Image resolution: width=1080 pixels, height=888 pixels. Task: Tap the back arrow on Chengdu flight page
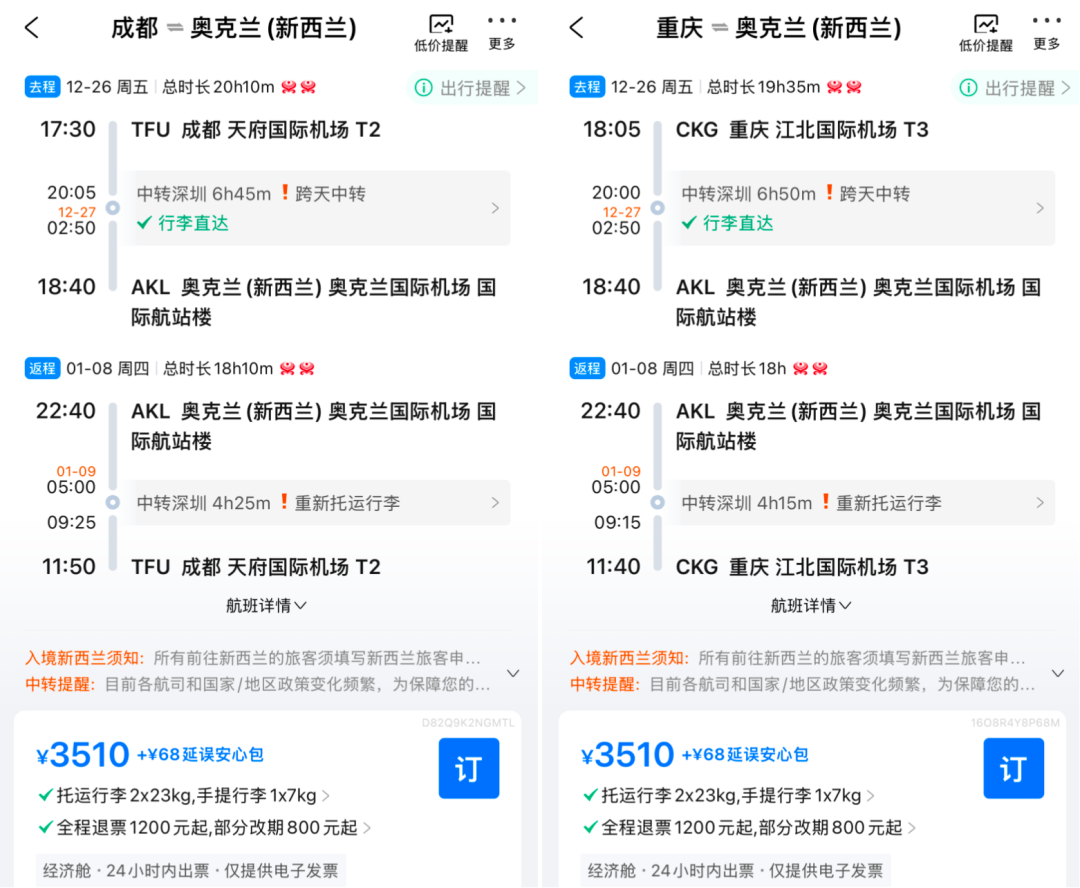click(x=31, y=29)
